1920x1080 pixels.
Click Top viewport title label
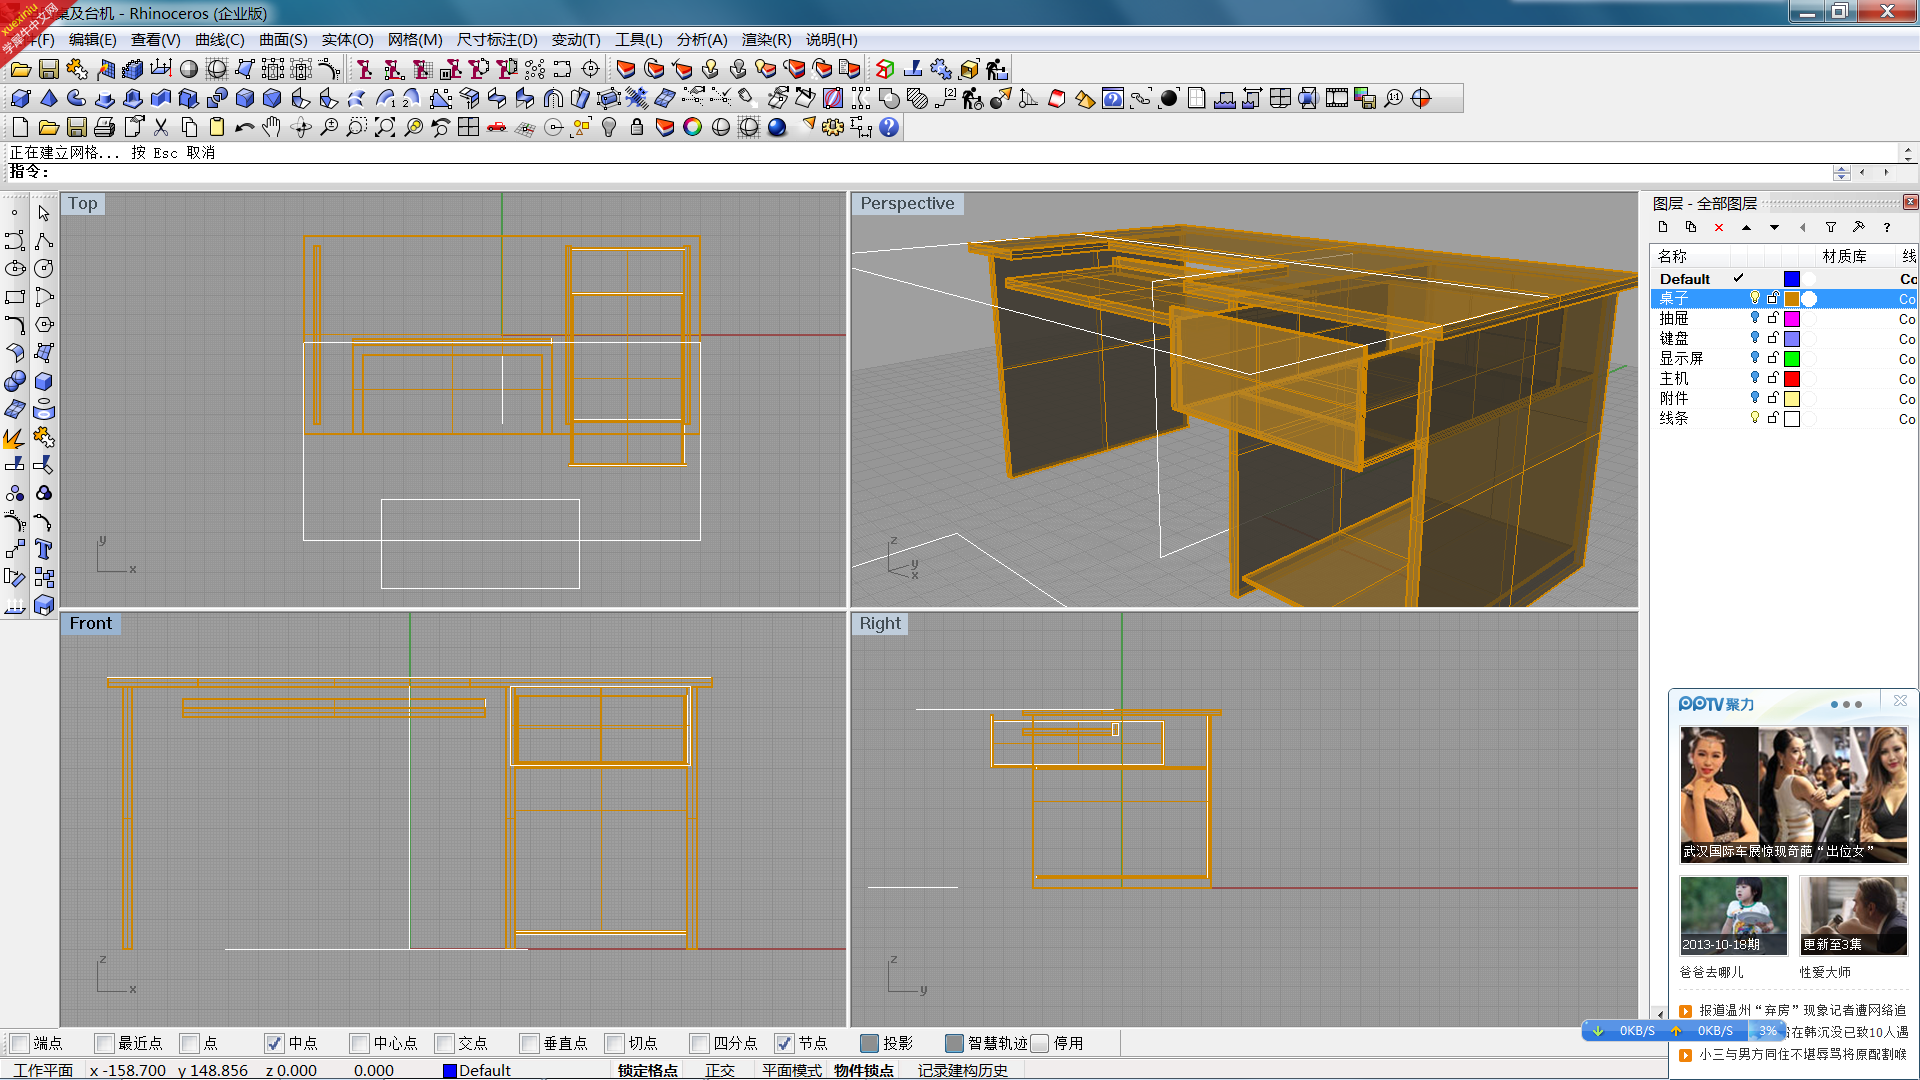click(83, 203)
